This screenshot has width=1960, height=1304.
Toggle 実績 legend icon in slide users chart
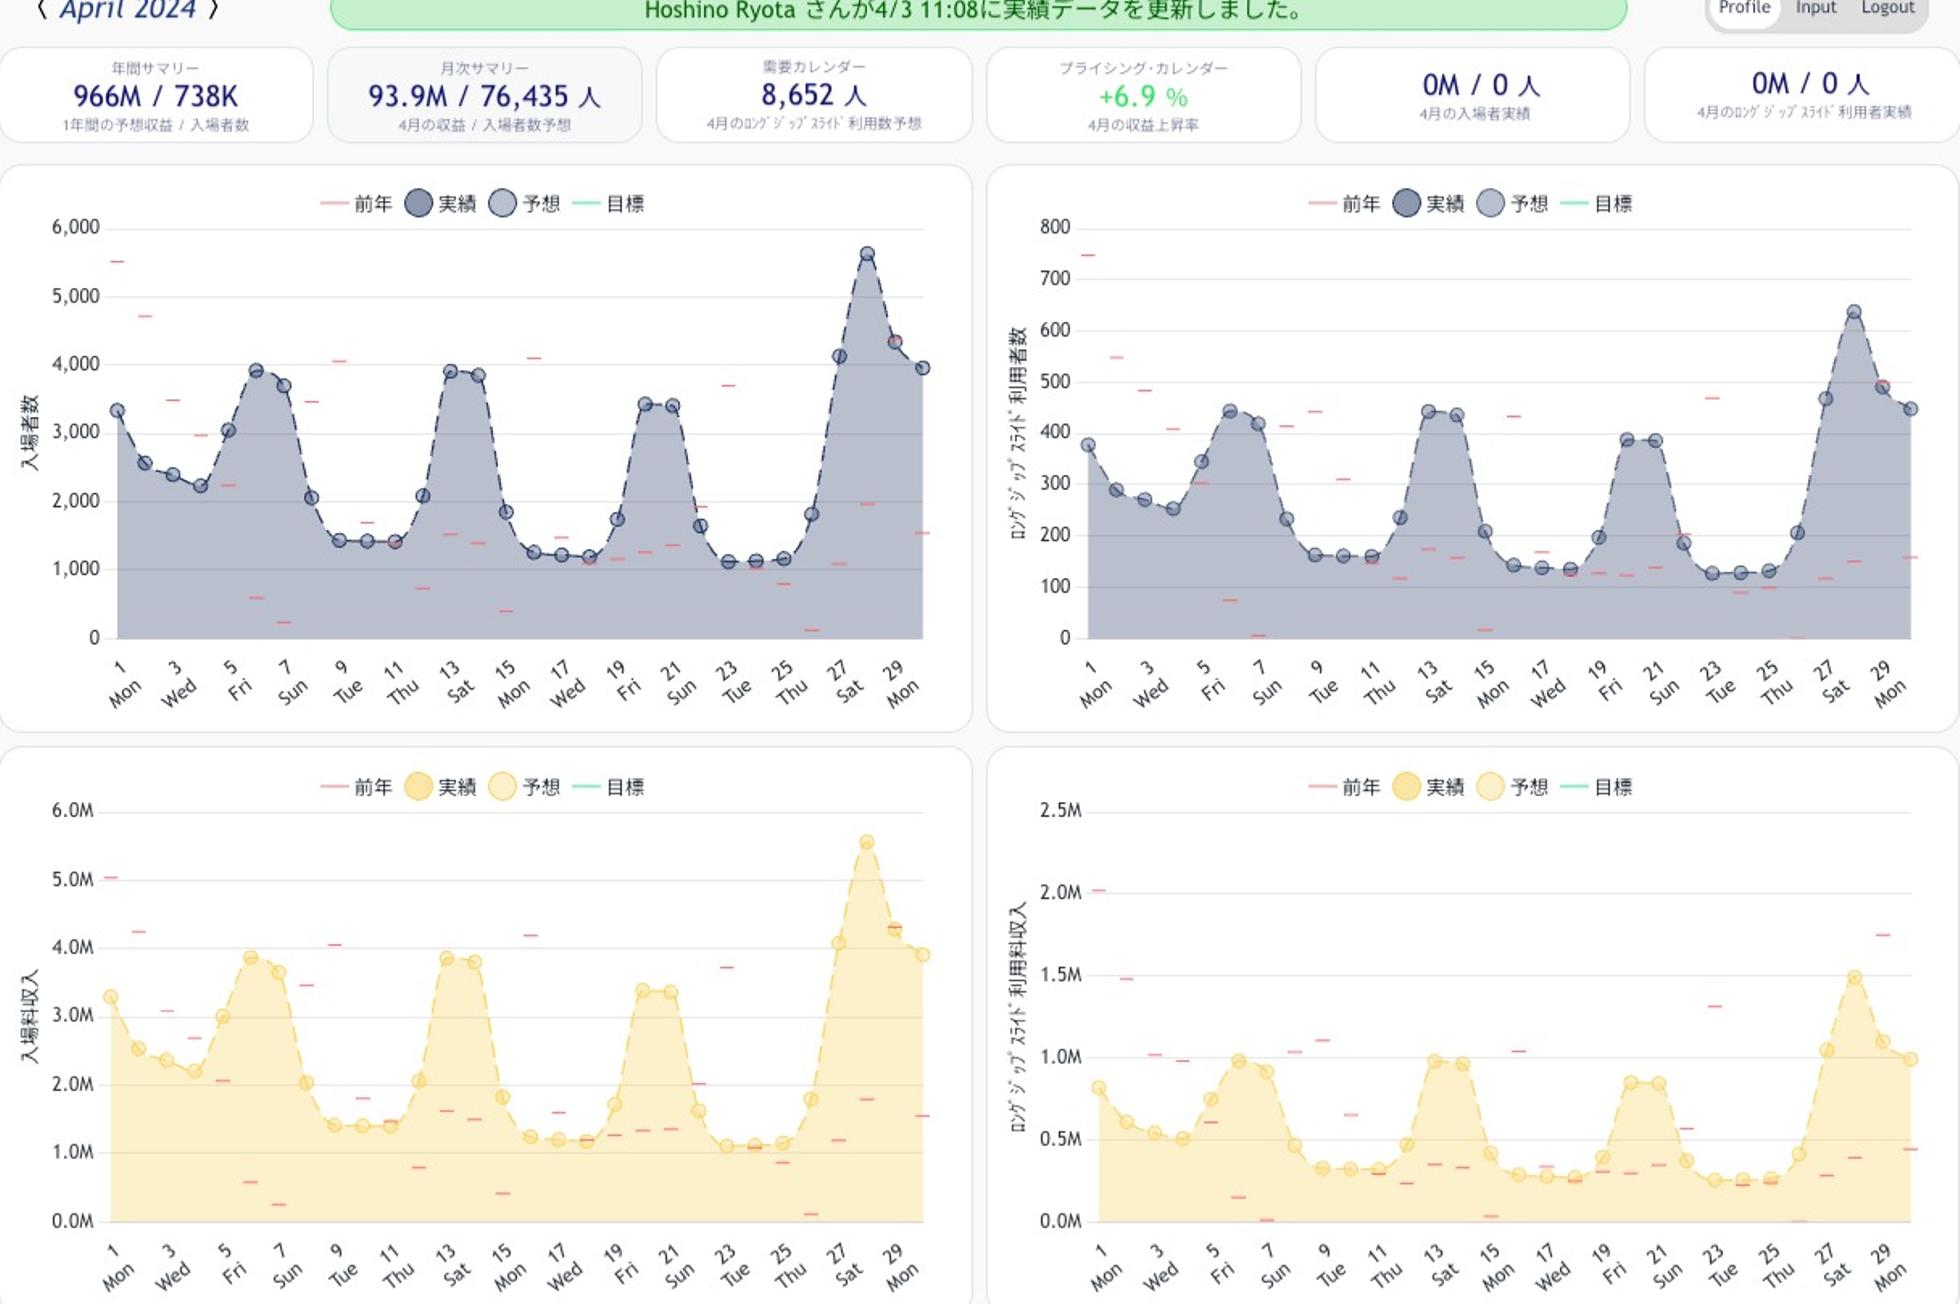coord(1406,203)
